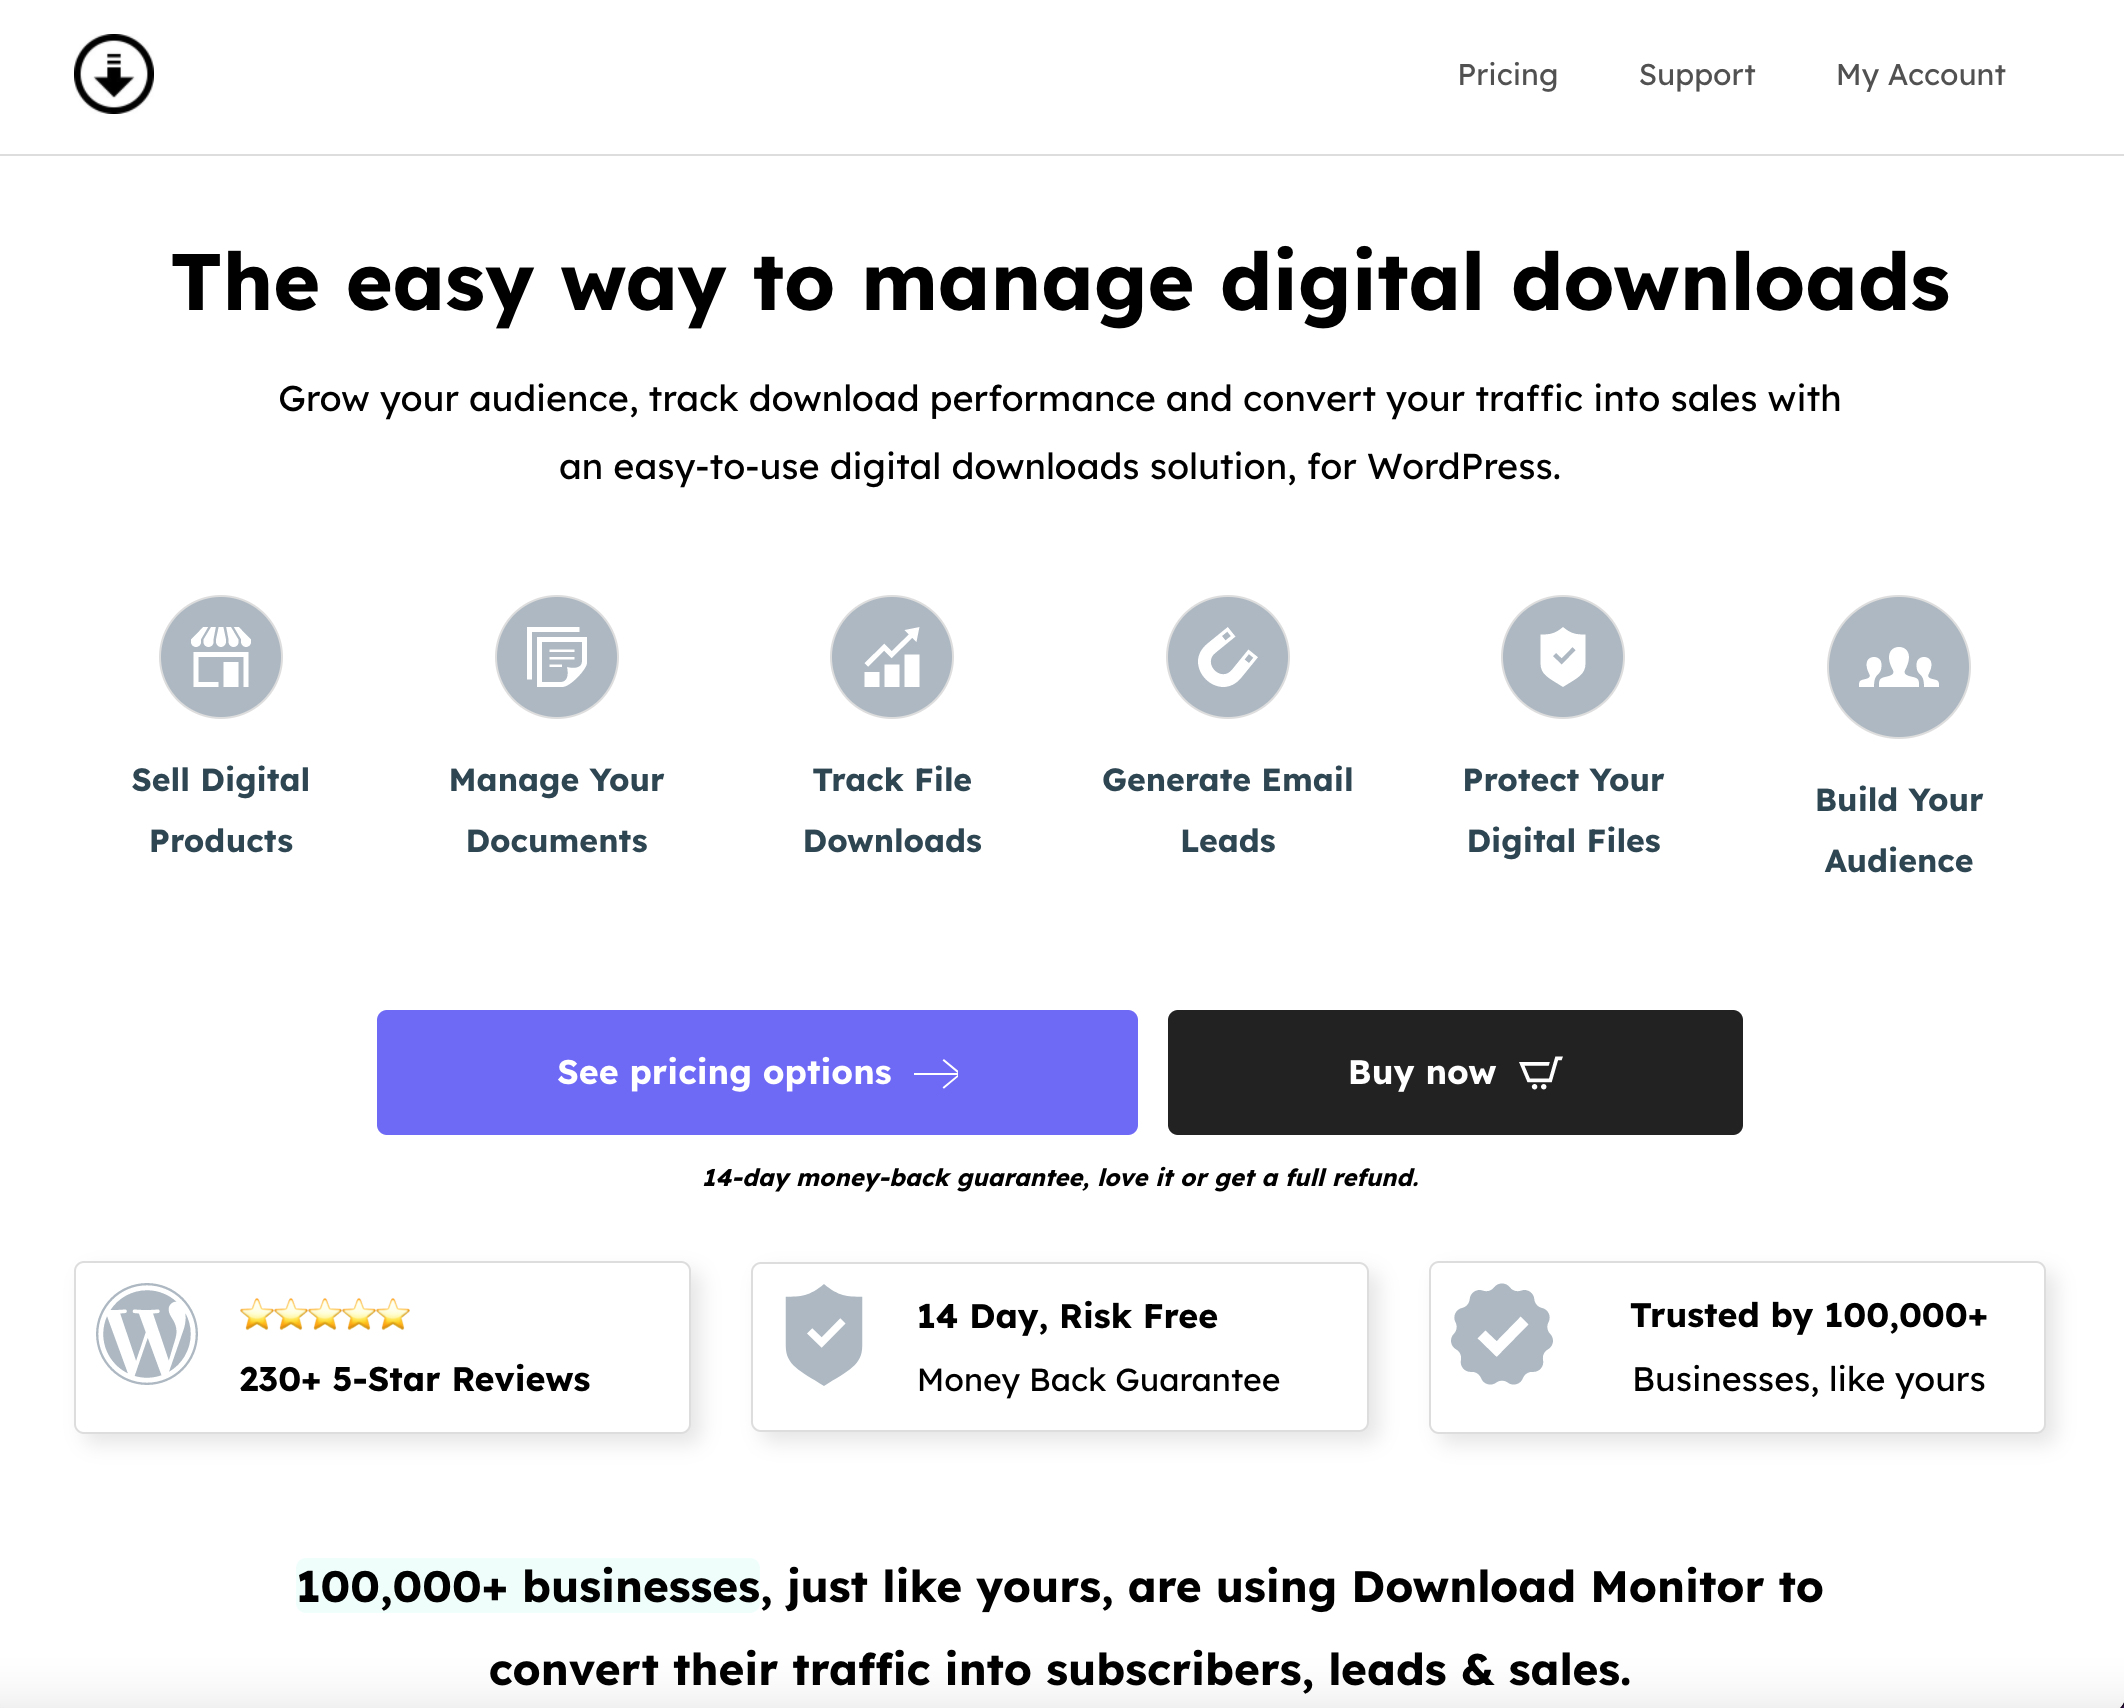Image resolution: width=2124 pixels, height=1708 pixels.
Task: Click the highlighted 100,000+ businesses text
Action: pos(528,1587)
